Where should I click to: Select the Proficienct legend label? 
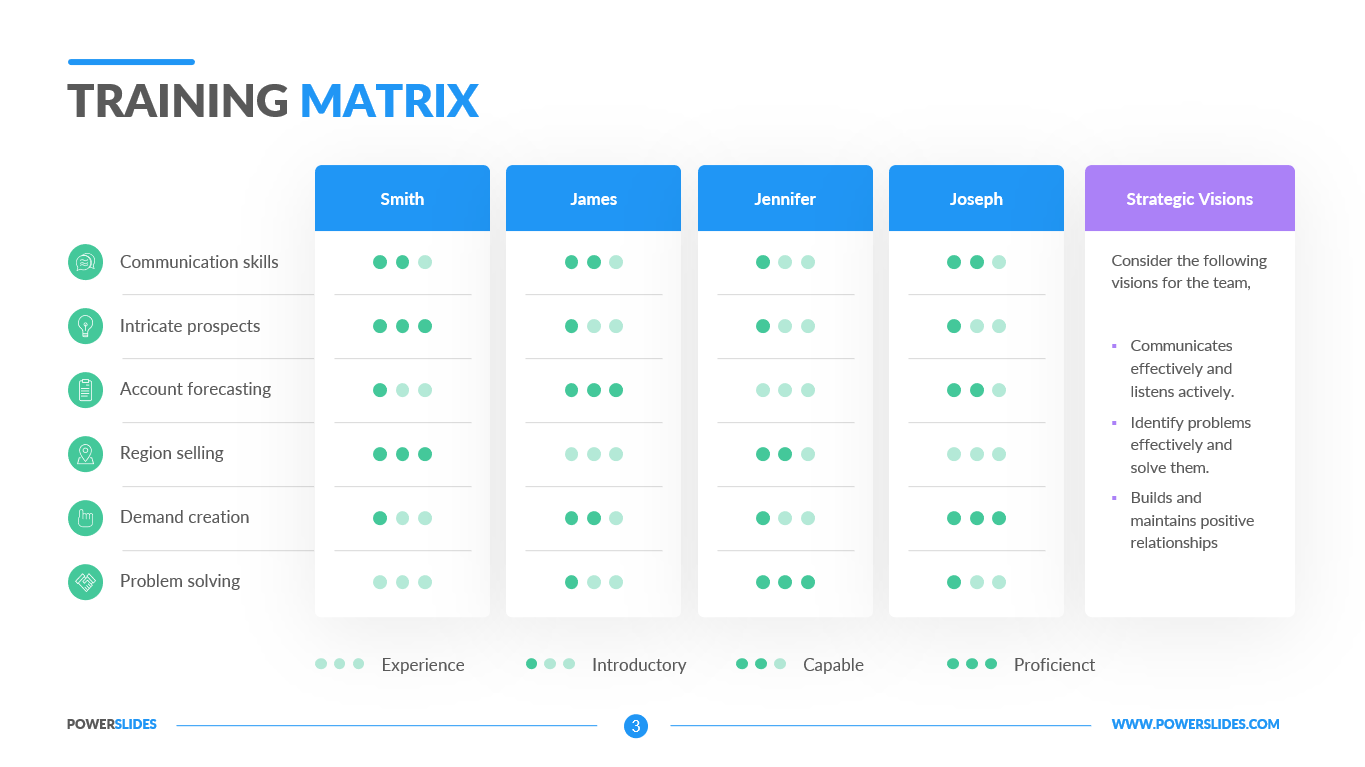(x=1054, y=665)
